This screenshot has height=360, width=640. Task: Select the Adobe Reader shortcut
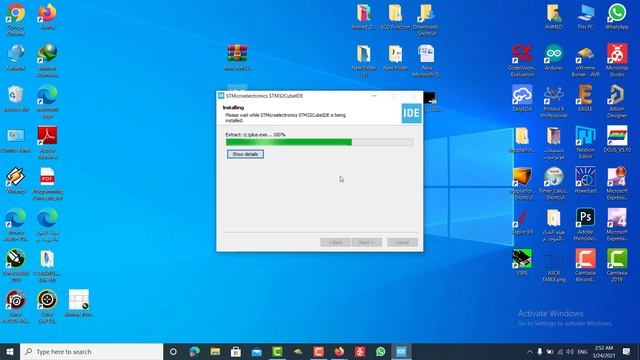pyautogui.click(x=47, y=142)
